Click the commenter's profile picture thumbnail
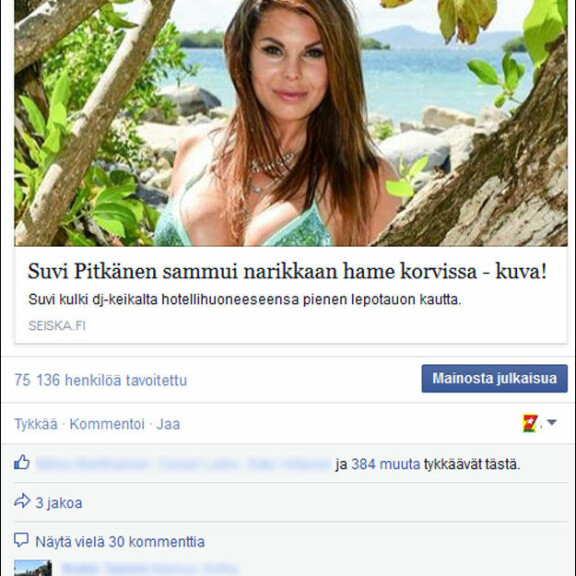The width and height of the screenshot is (576, 576). click(x=33, y=568)
